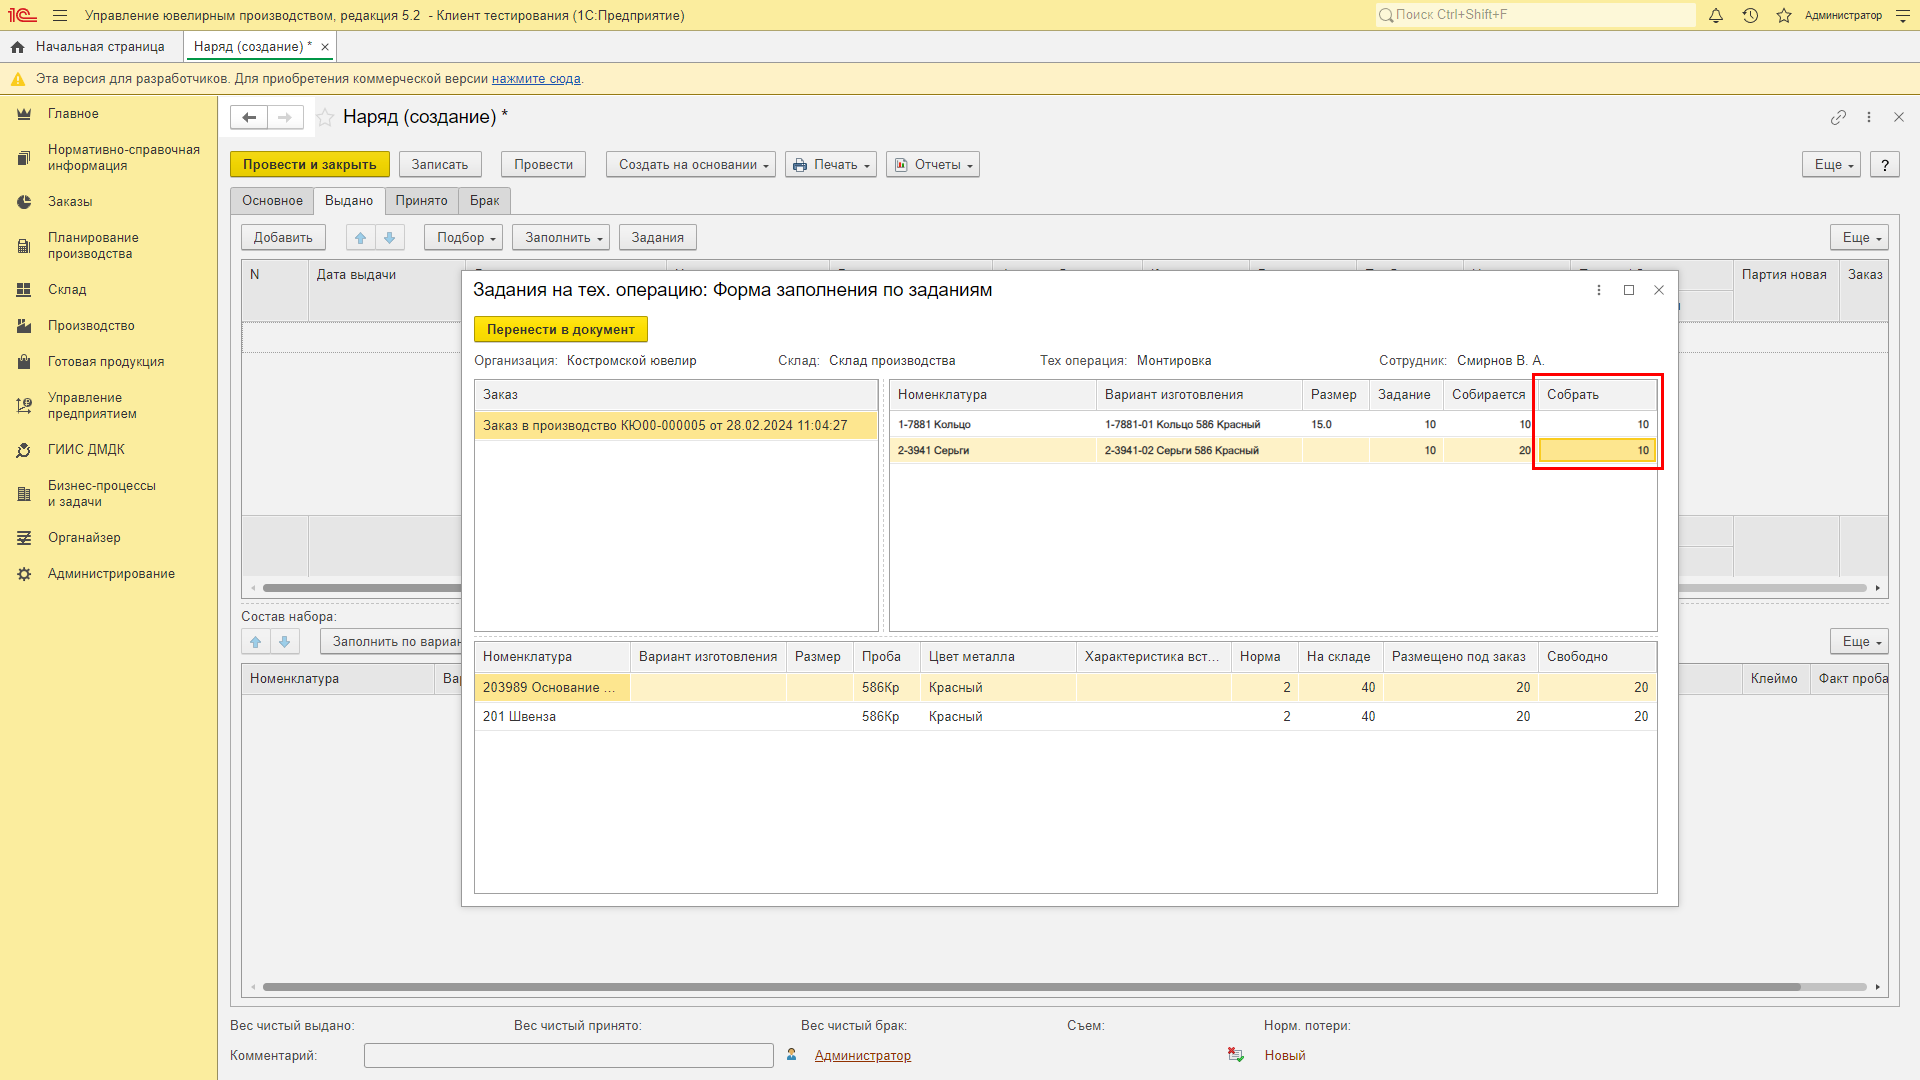Viewport: 1920px width, 1080px height.
Task: Open the Еще menu of Выдано table
Action: coord(1860,238)
